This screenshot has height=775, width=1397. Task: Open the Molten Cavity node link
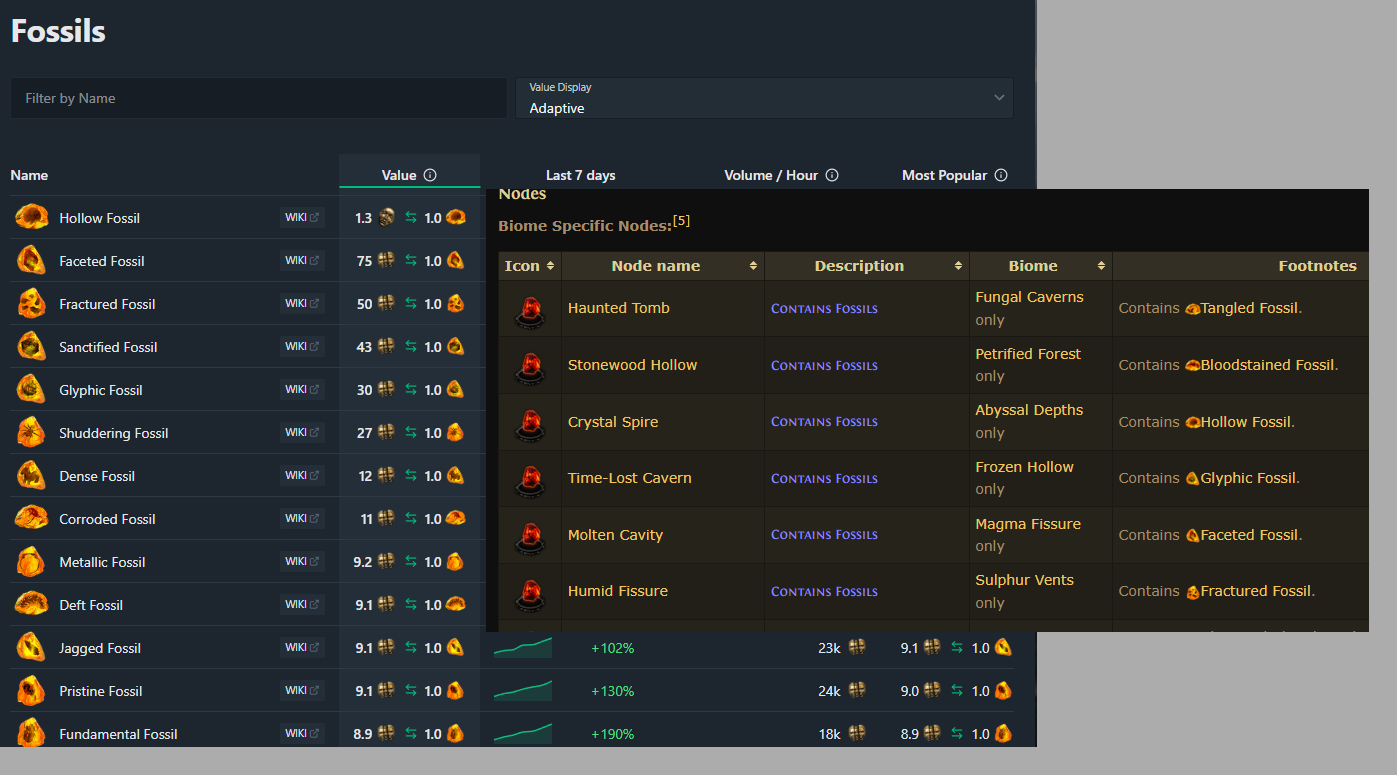tap(615, 535)
